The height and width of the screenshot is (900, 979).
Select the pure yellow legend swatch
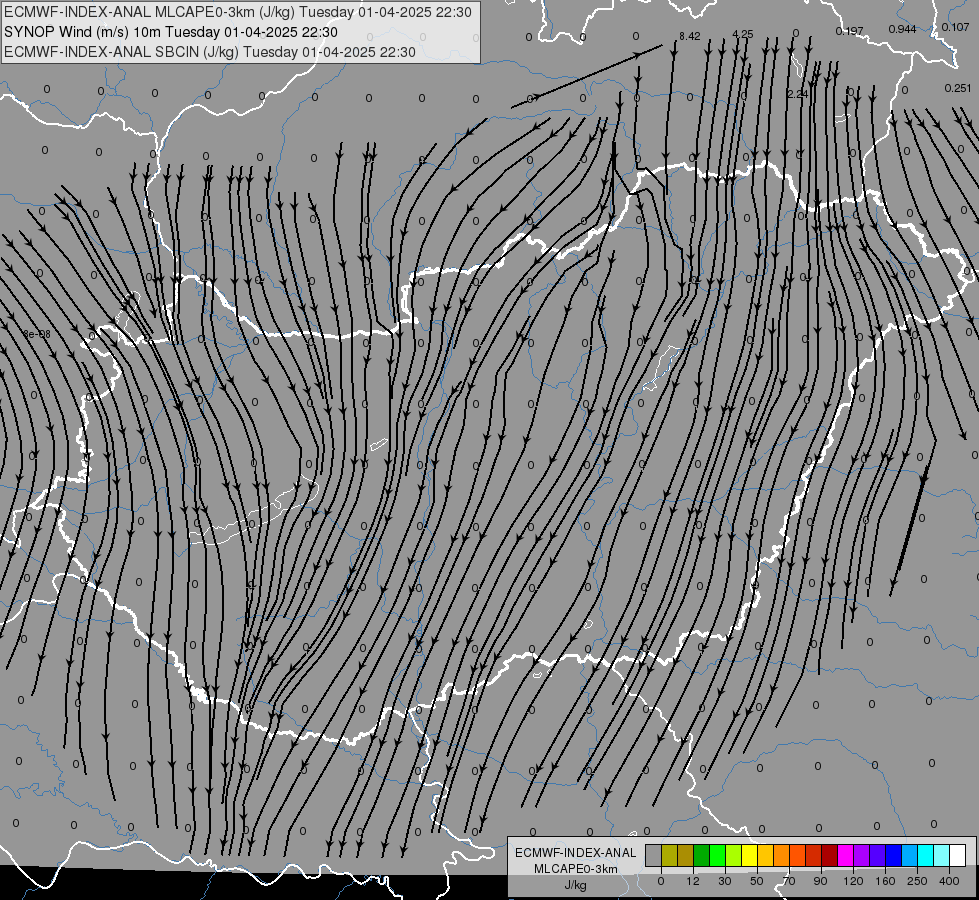click(x=749, y=855)
